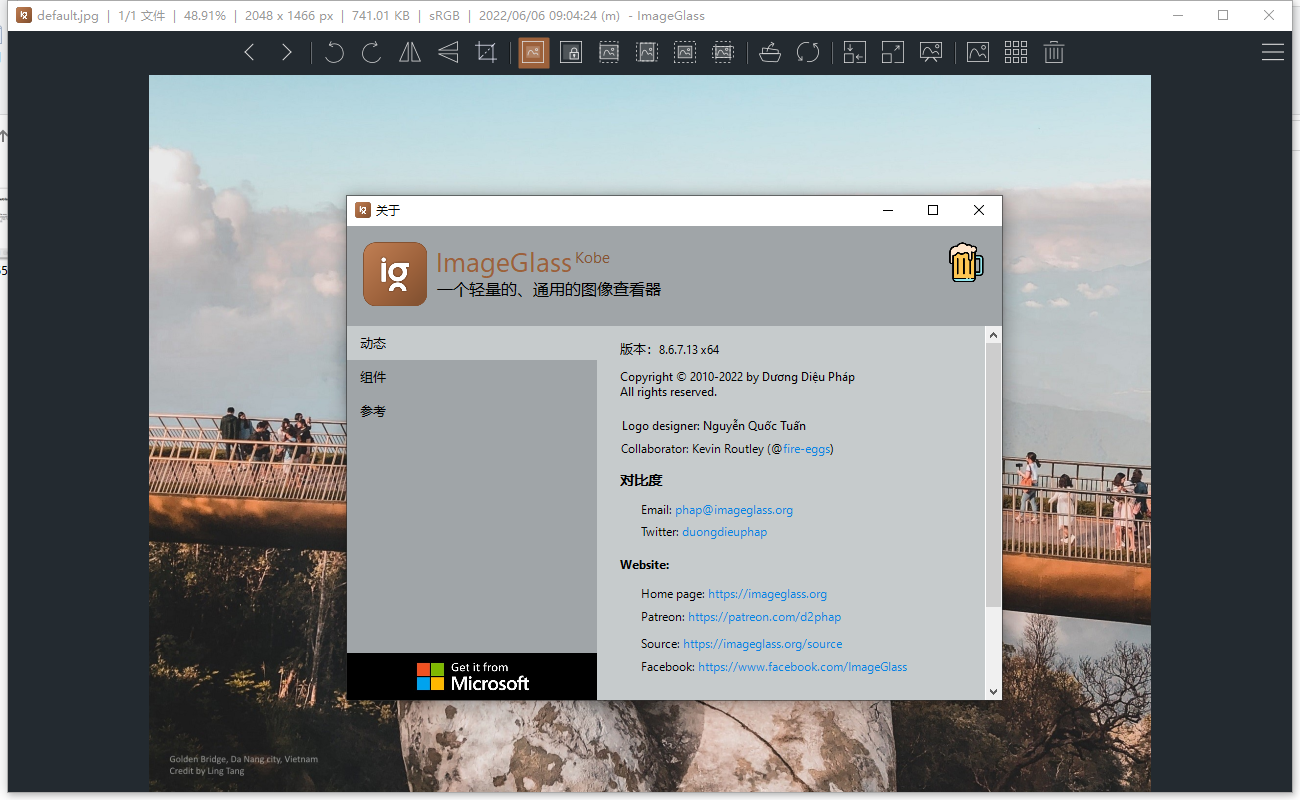Toggle the zoom lock
The height and width of the screenshot is (800, 1300).
click(571, 52)
